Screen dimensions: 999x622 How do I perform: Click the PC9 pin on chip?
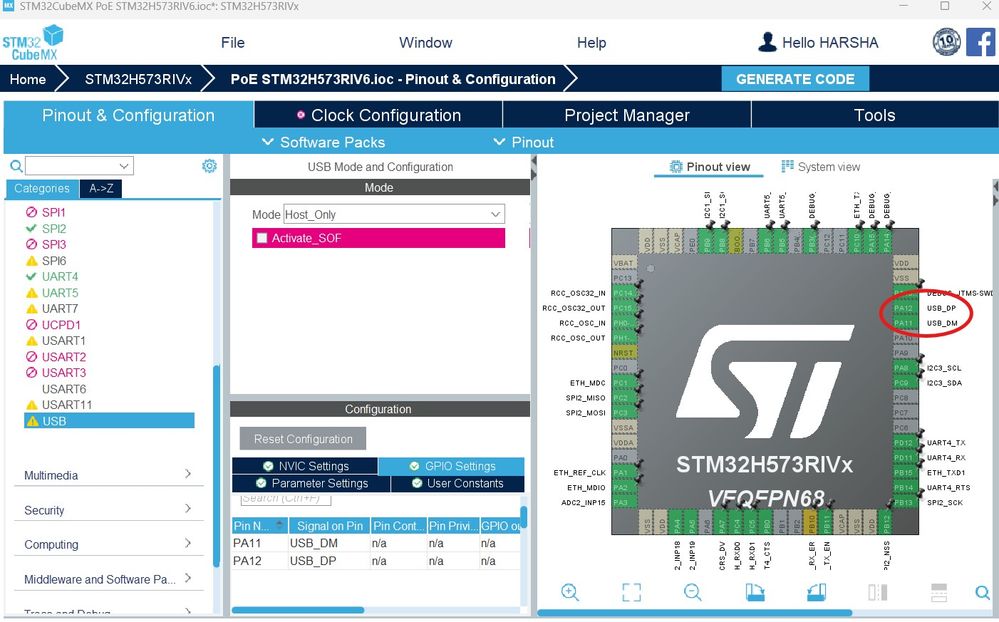903,383
